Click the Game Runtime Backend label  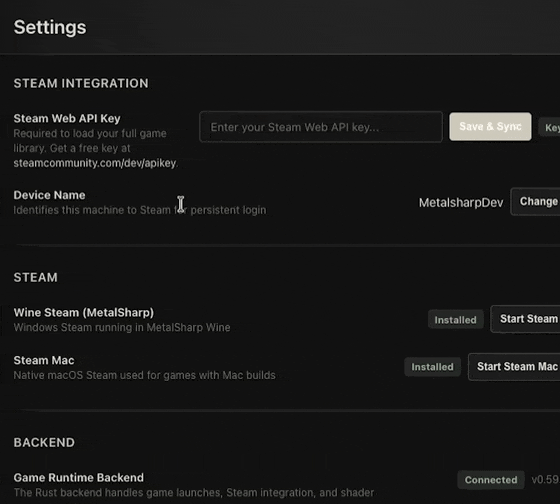click(x=79, y=478)
